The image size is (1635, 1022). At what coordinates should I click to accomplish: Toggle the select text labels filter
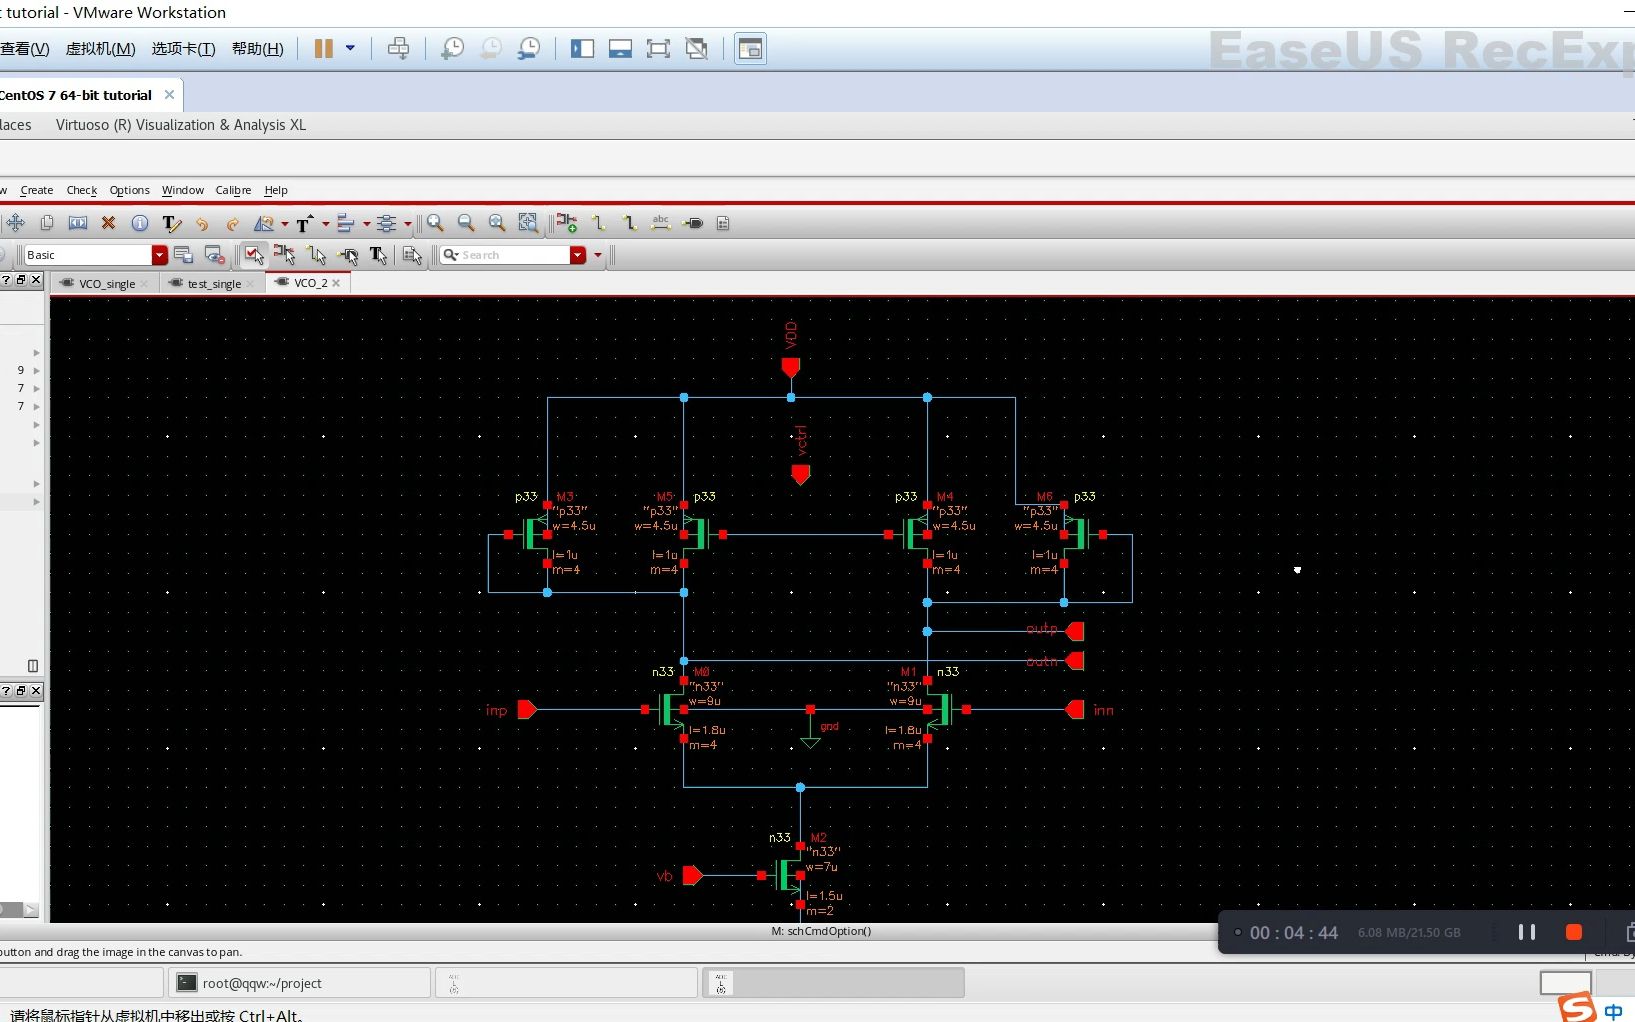pos(378,255)
